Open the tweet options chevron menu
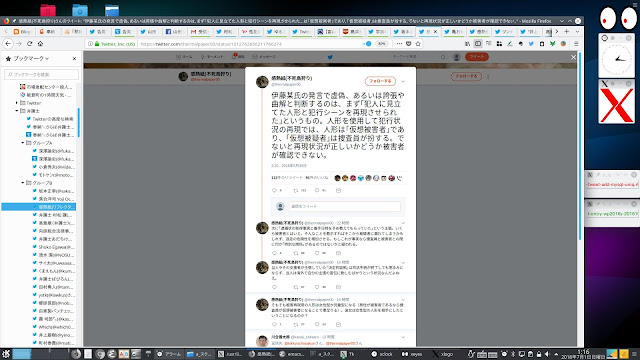 click(x=403, y=81)
